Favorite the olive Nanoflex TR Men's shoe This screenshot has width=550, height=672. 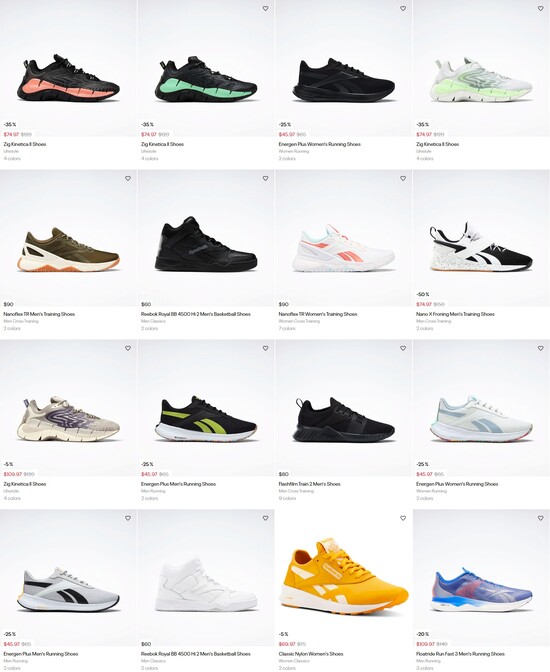pos(128,178)
